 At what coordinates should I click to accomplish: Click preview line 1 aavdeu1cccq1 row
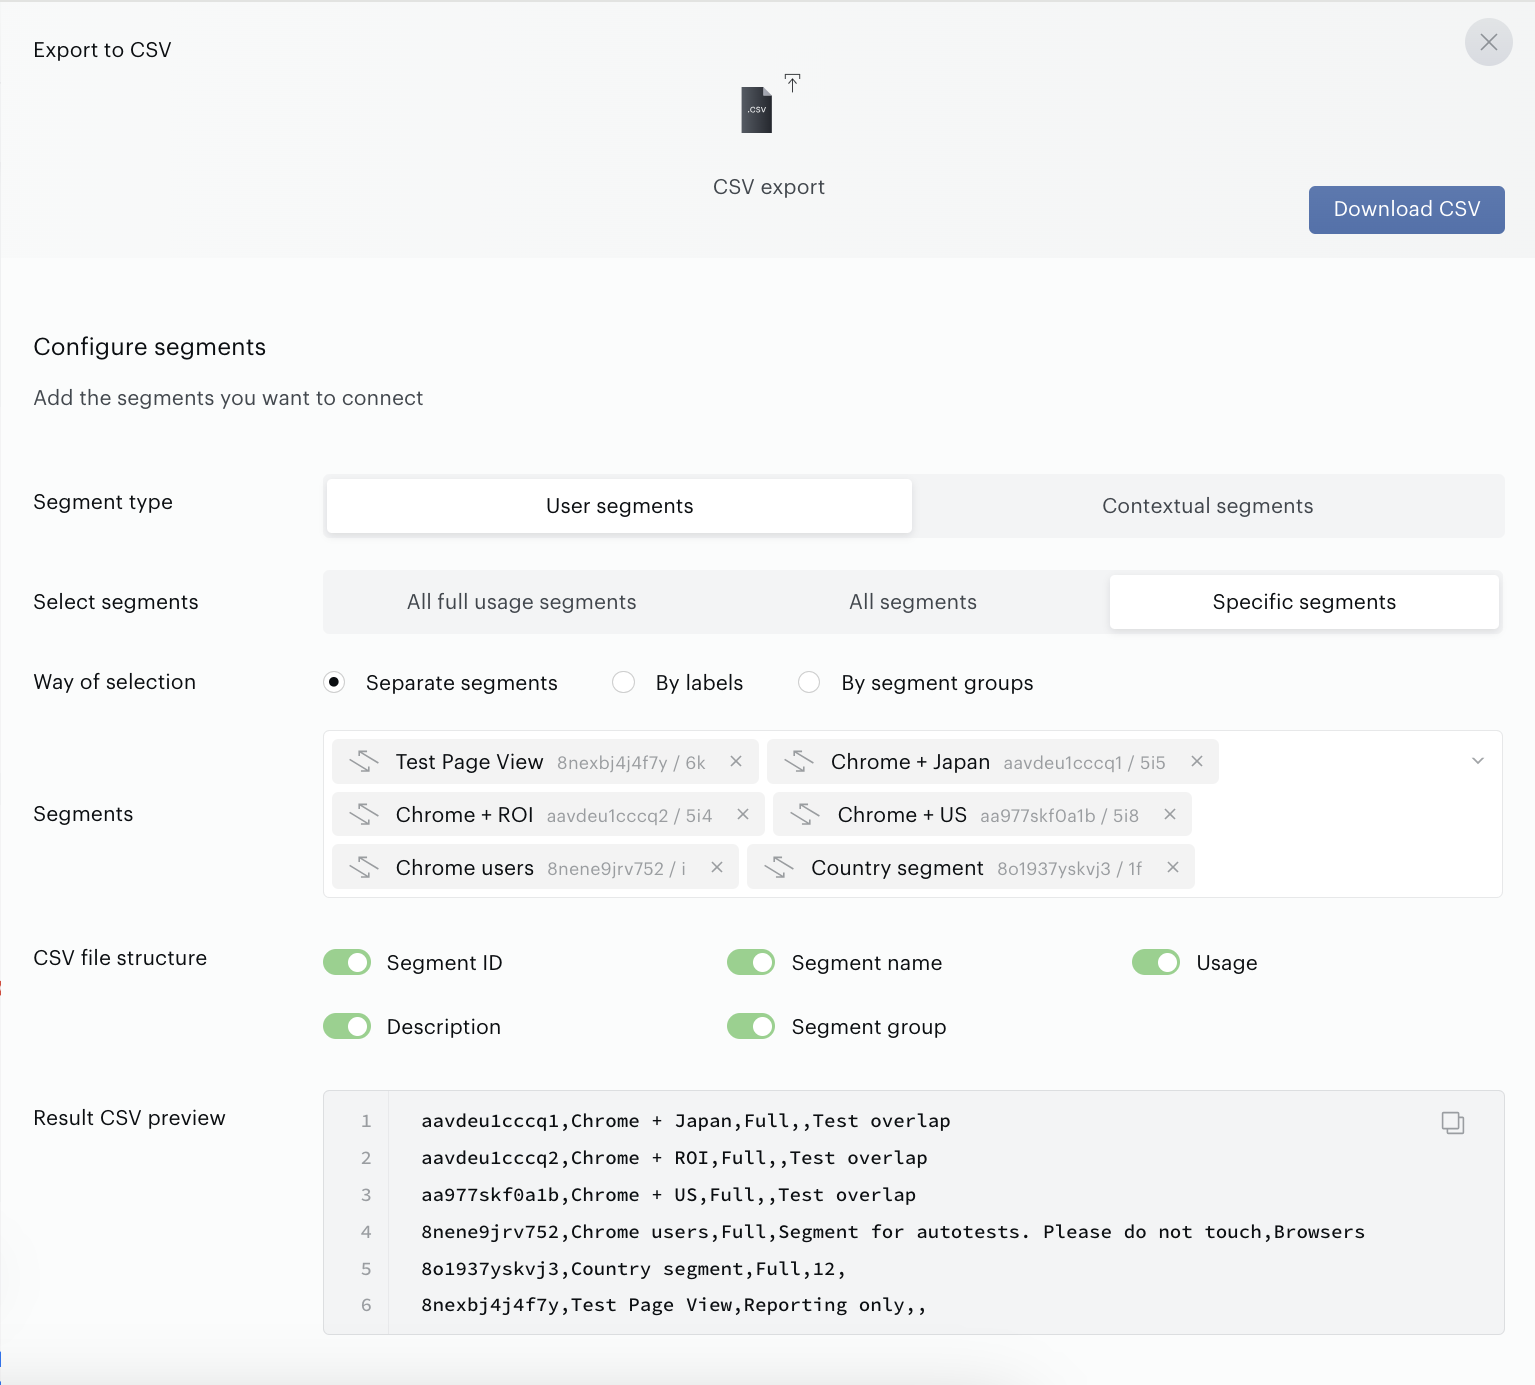tap(686, 1121)
